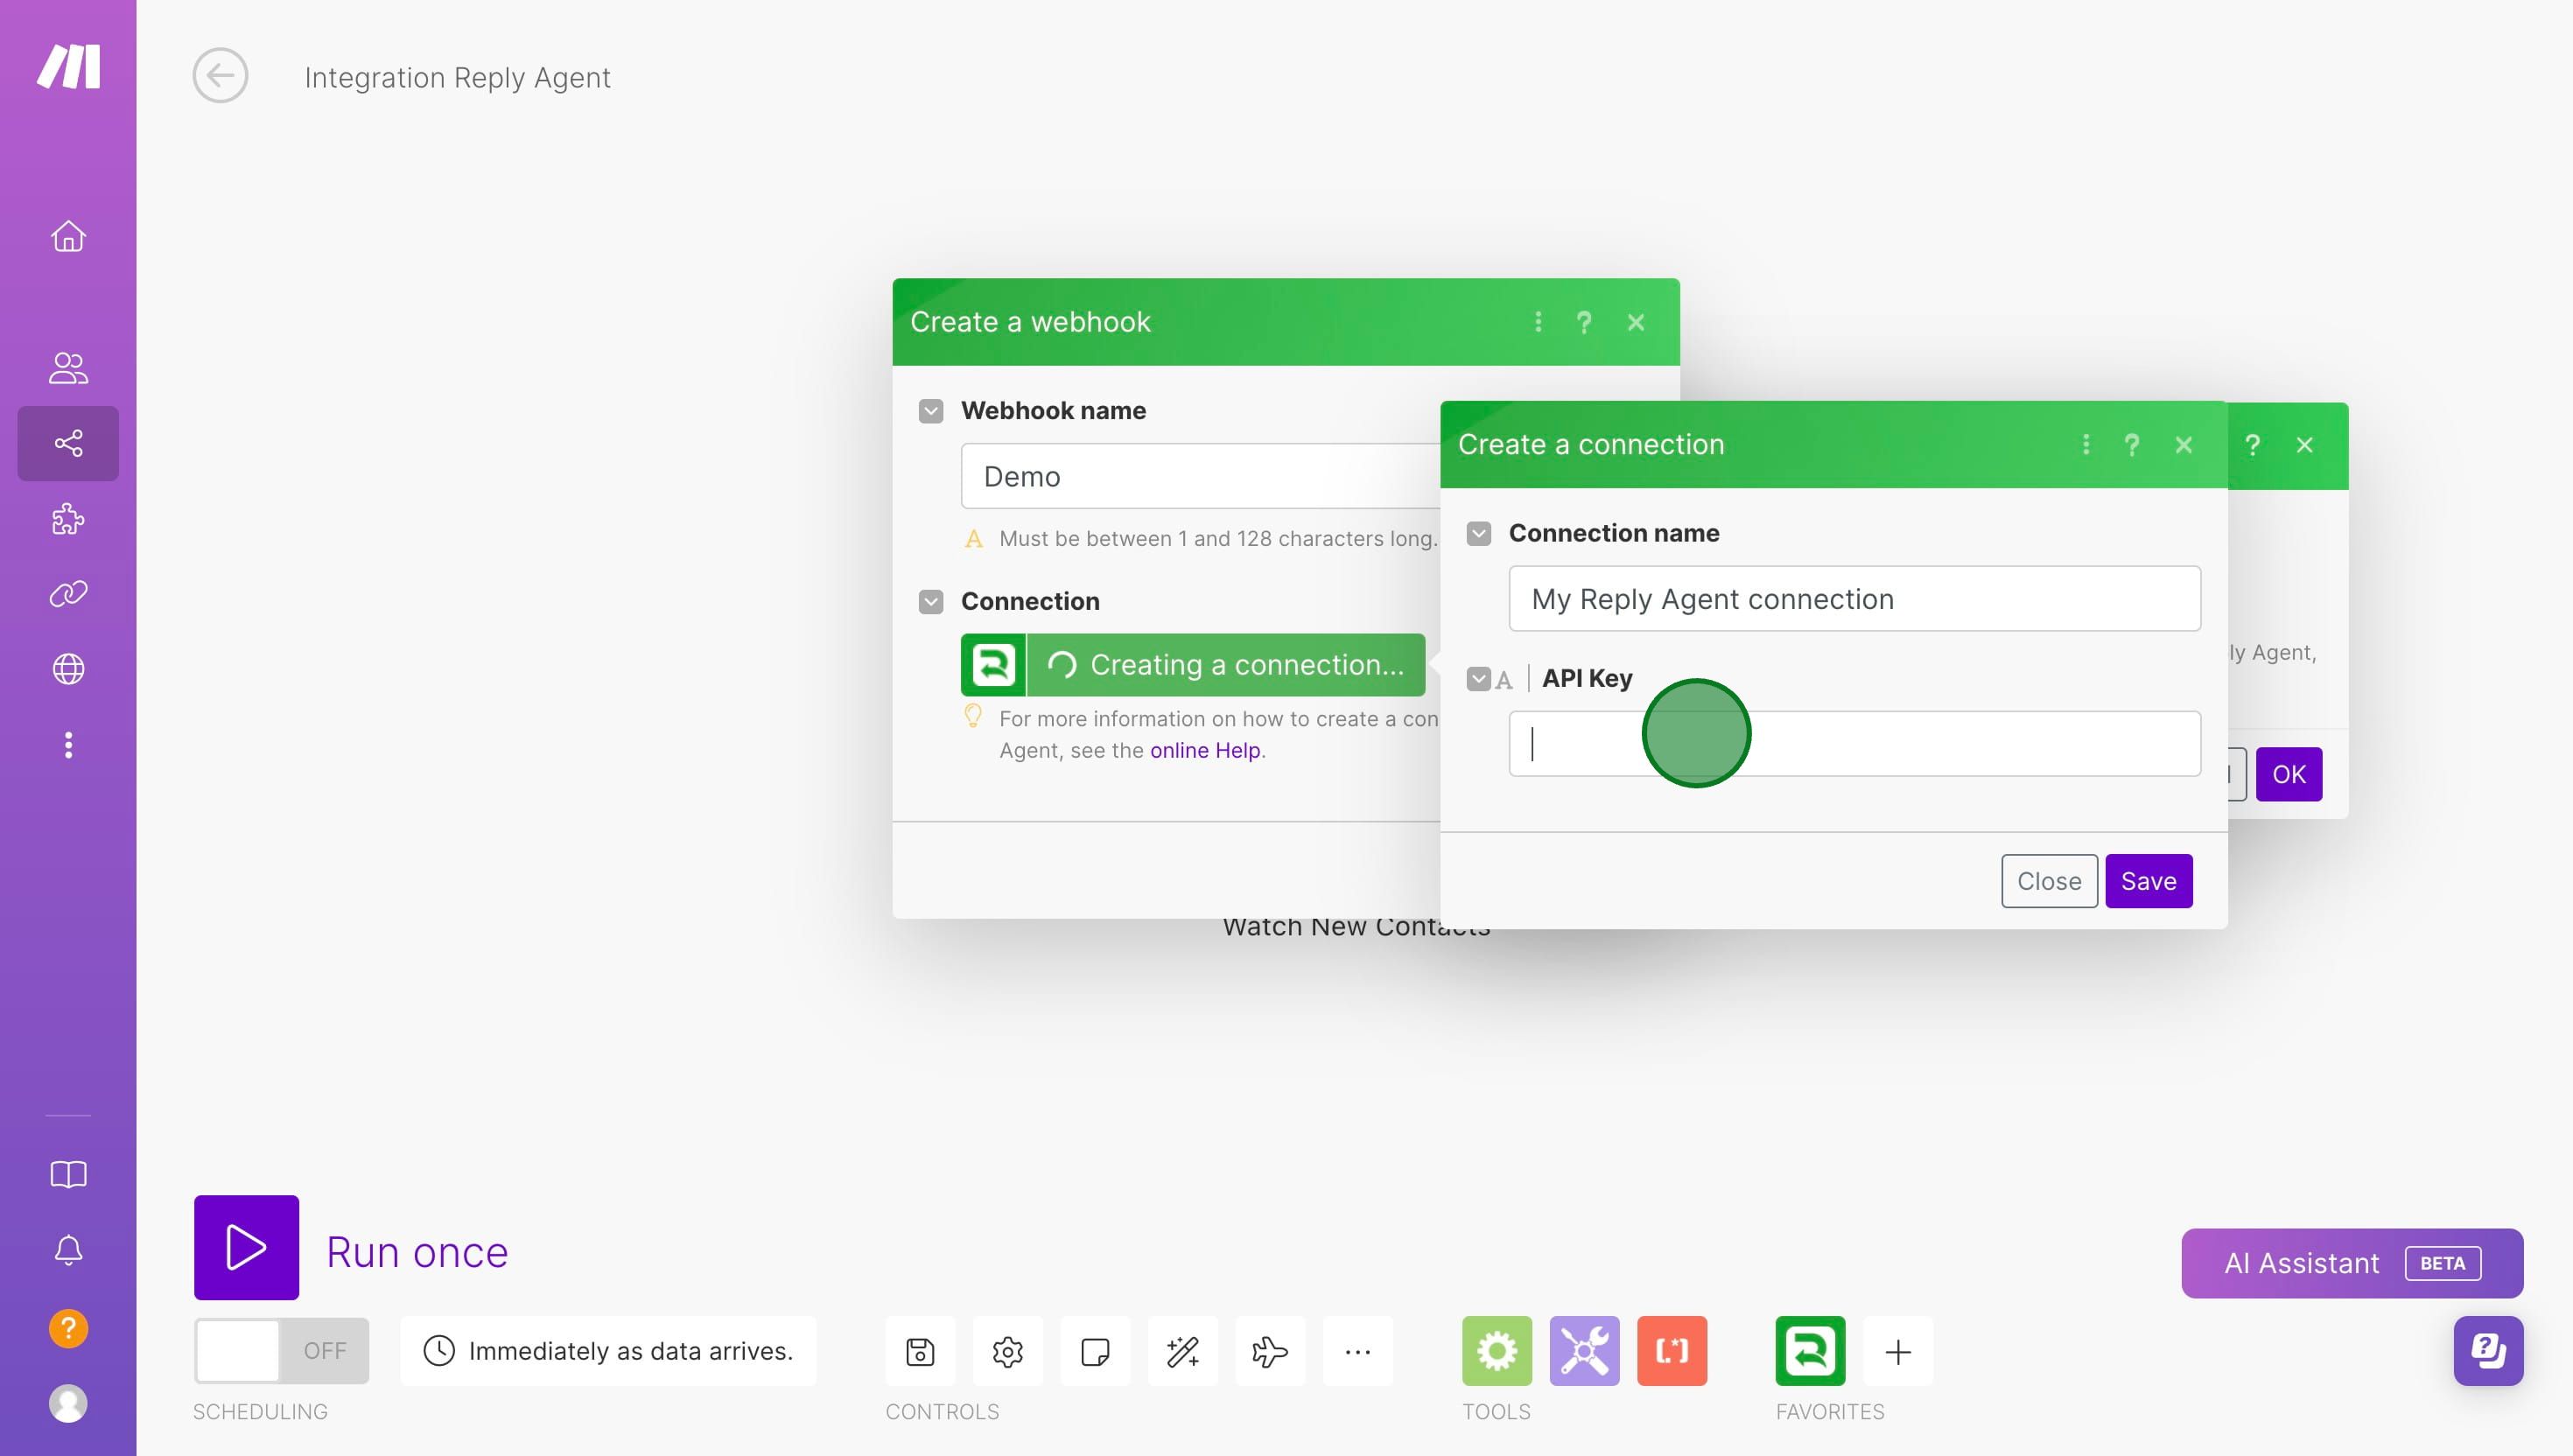Edit the Webhook name field containing Demo

[1200, 476]
